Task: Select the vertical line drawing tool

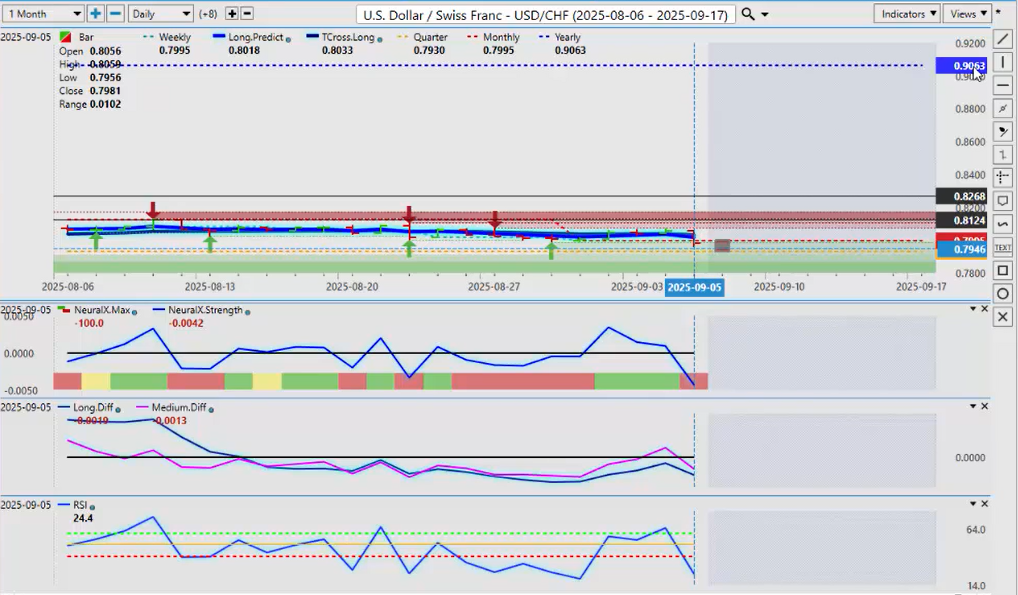Action: click(x=1004, y=62)
